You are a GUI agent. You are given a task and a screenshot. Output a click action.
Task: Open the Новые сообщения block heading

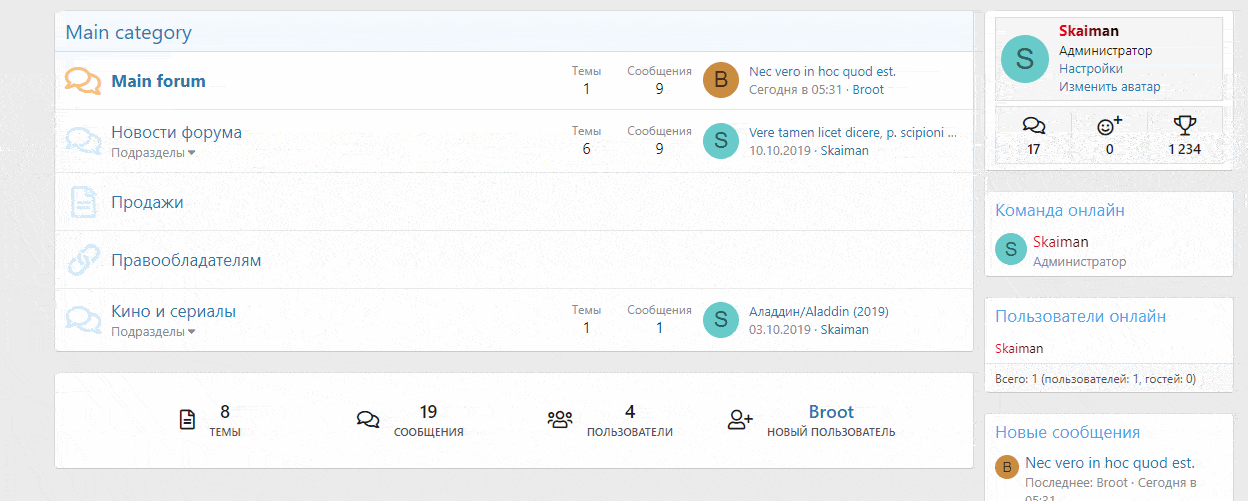1067,432
